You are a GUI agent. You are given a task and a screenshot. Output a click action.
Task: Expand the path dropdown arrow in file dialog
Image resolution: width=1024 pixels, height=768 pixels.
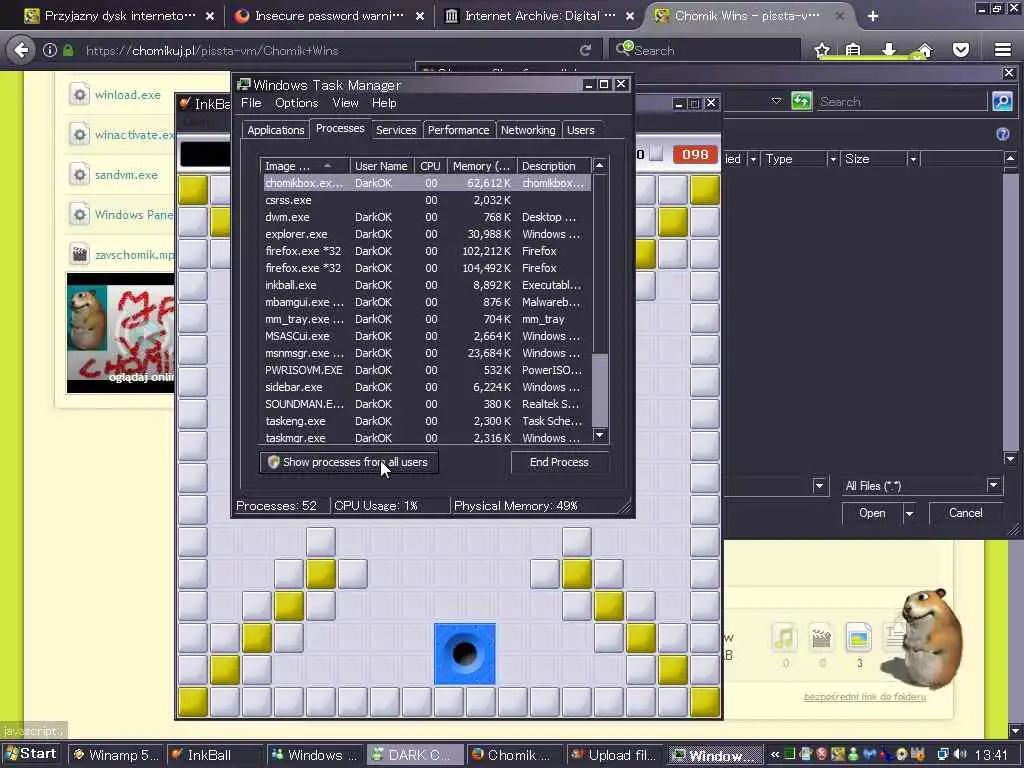point(776,101)
